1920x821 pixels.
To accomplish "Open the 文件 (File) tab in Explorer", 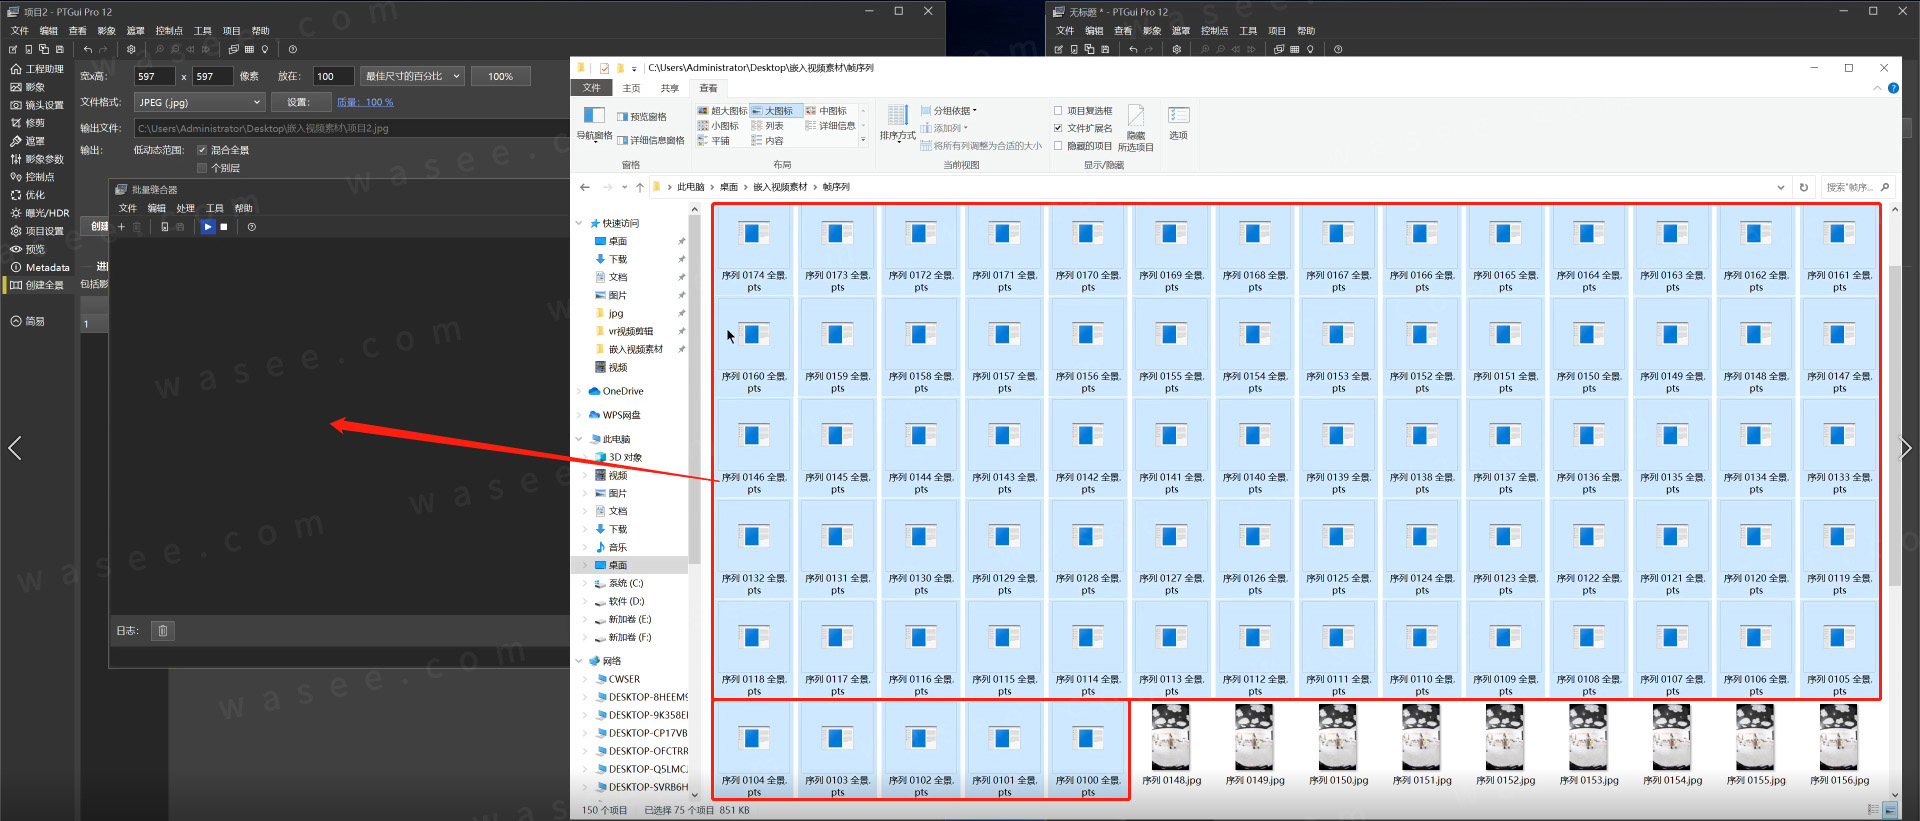I will [592, 88].
